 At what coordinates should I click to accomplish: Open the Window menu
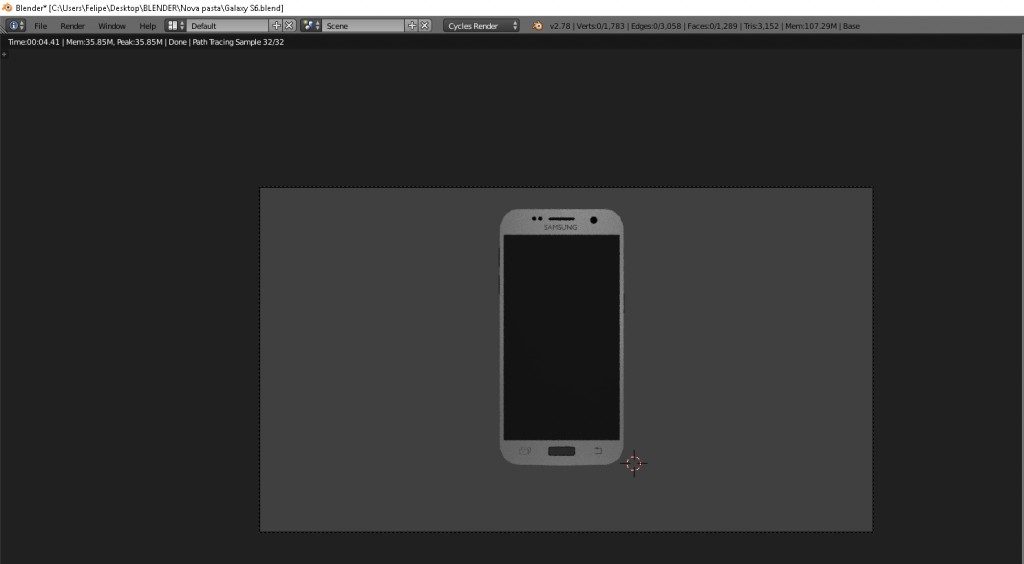pyautogui.click(x=112, y=26)
